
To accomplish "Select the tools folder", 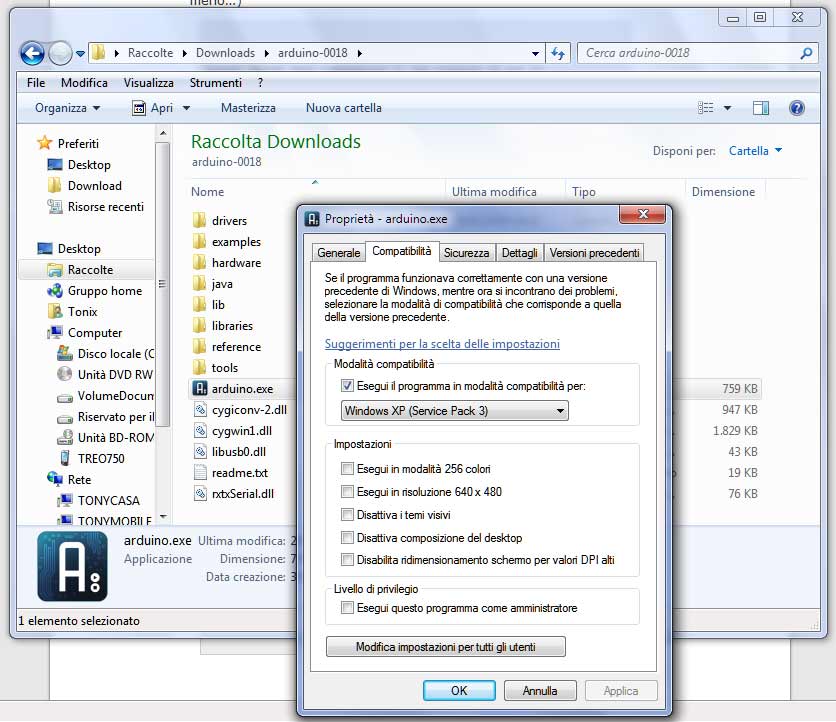I will 215,367.
